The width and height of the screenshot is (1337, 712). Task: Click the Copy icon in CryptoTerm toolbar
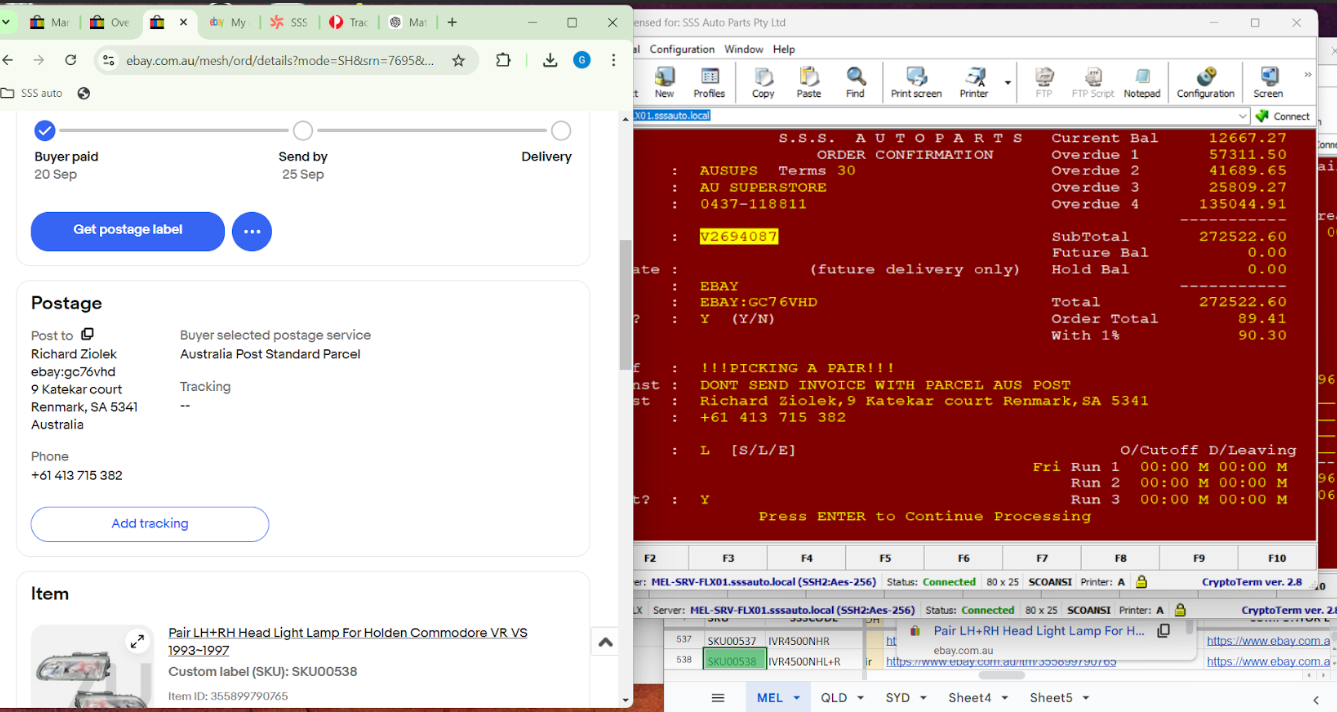pyautogui.click(x=763, y=82)
